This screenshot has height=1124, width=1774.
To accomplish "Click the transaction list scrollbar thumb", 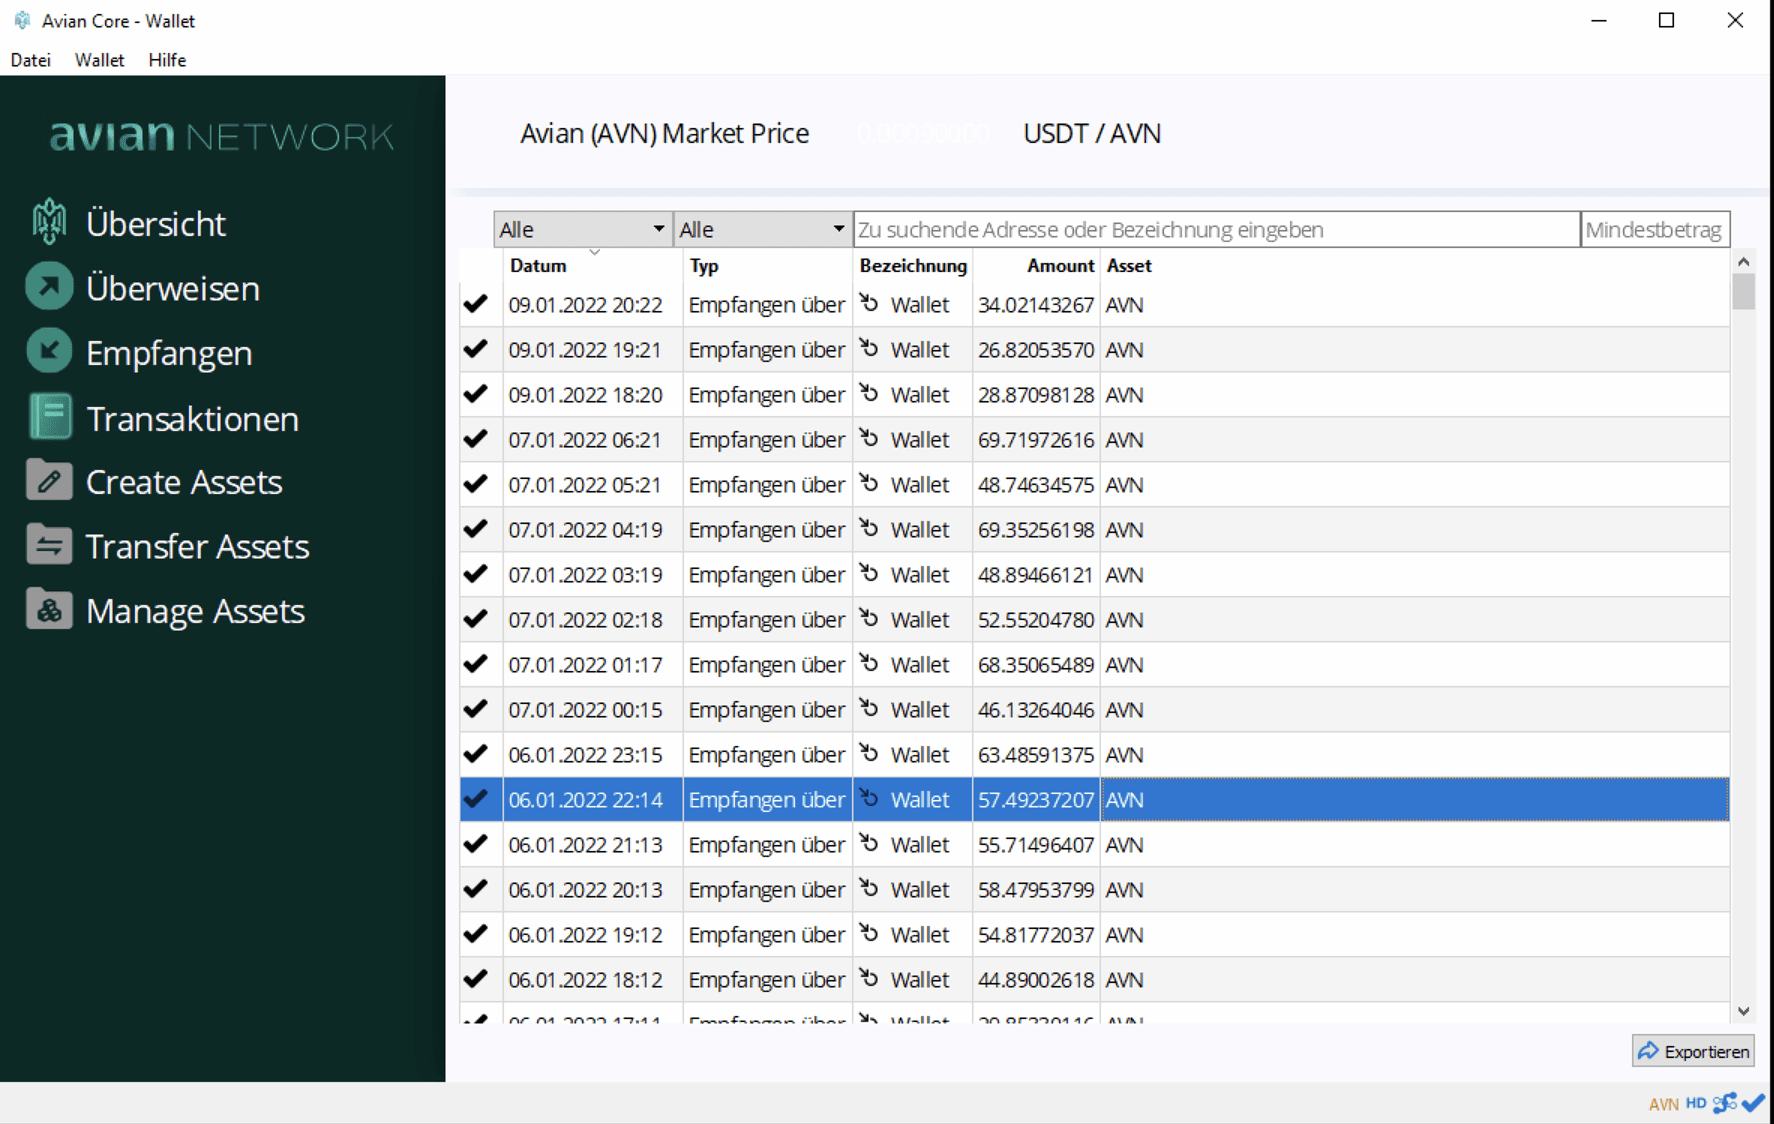I will pos(1743,292).
